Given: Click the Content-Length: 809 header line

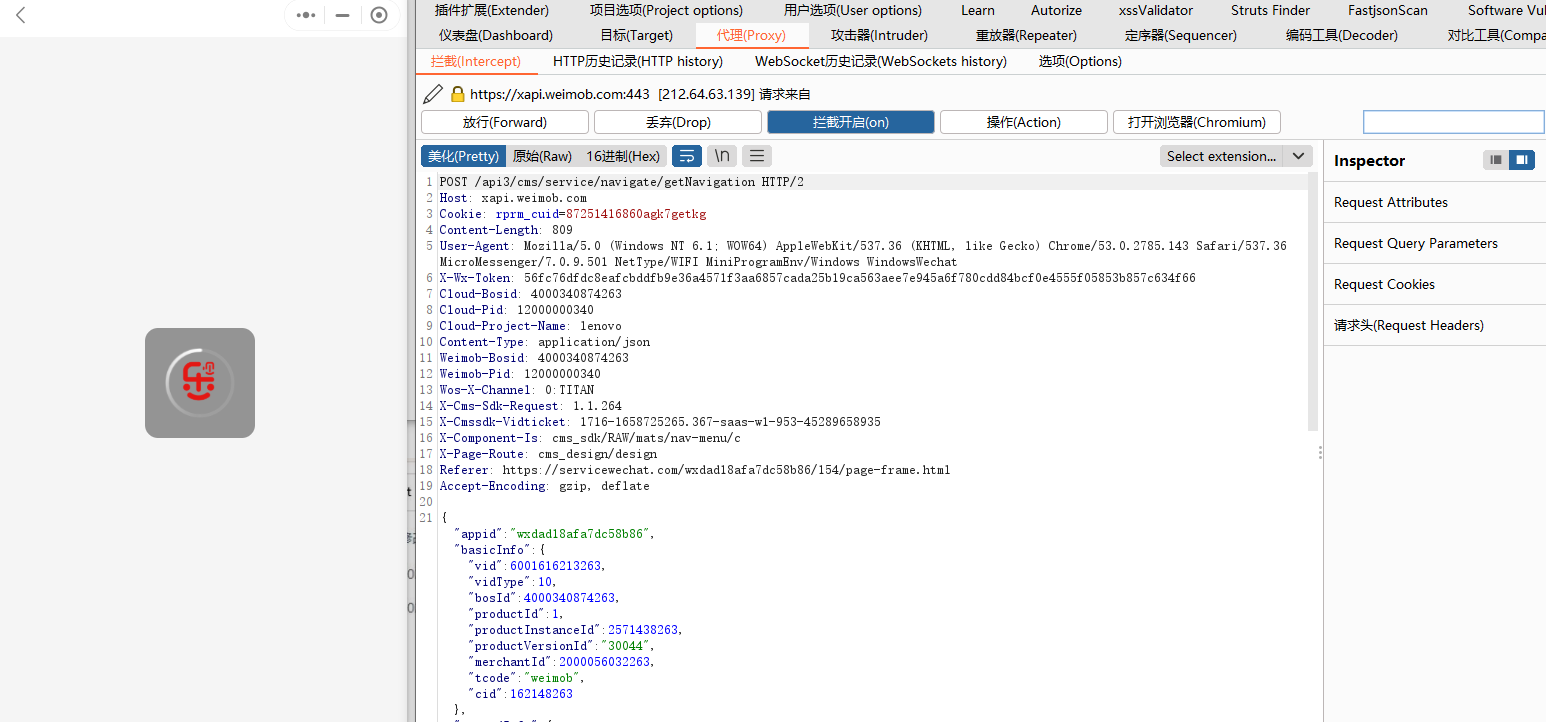Looking at the screenshot, I should pos(506,230).
